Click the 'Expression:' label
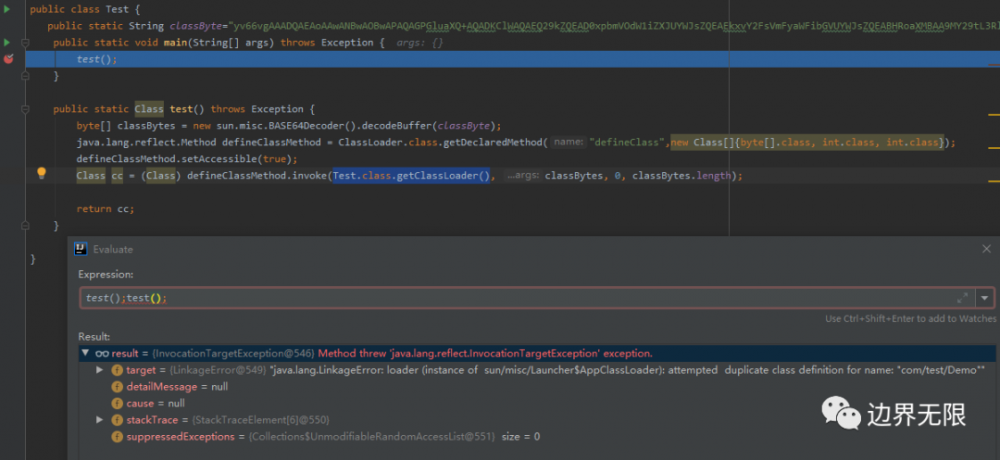This screenshot has height=460, width=1000. [106, 274]
